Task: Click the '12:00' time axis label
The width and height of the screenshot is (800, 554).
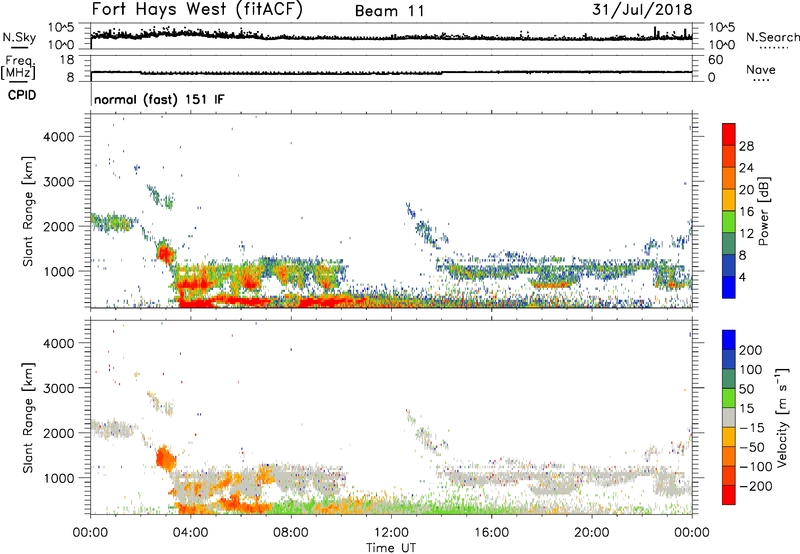Action: click(x=391, y=533)
